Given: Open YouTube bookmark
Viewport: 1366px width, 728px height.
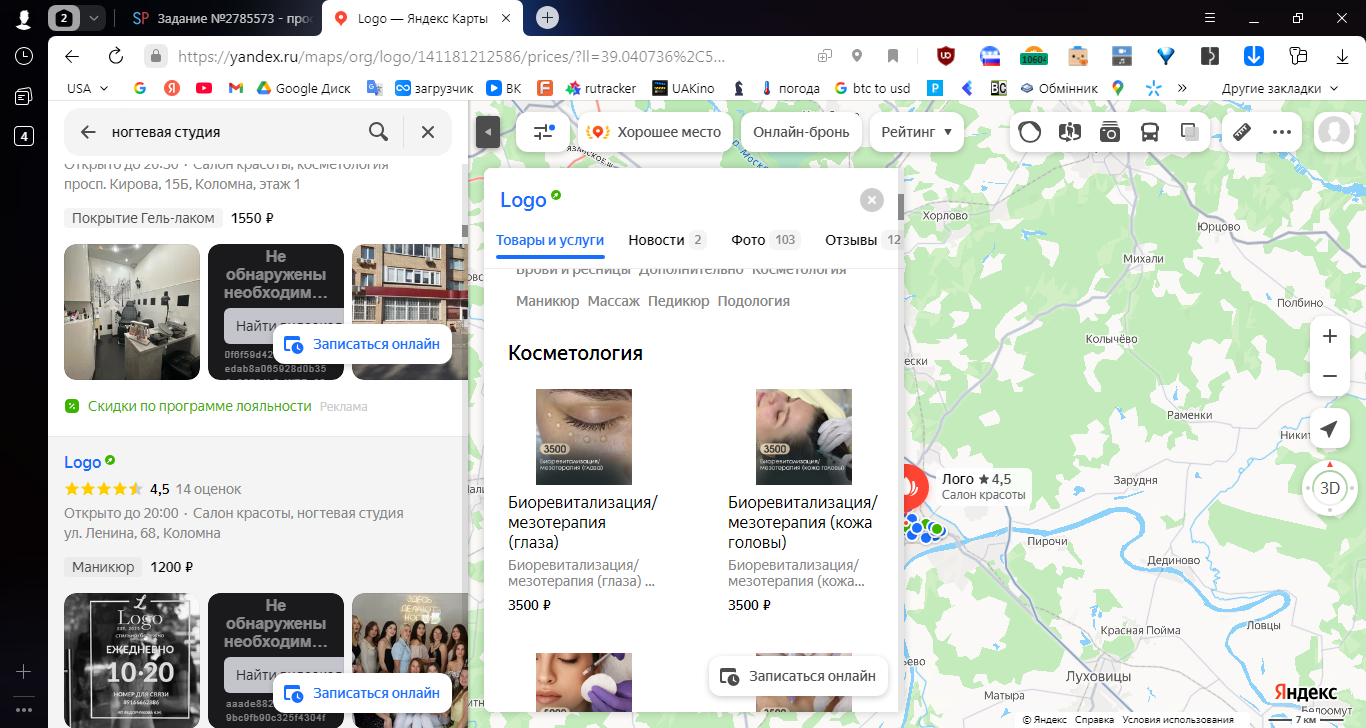Looking at the screenshot, I should (204, 88).
